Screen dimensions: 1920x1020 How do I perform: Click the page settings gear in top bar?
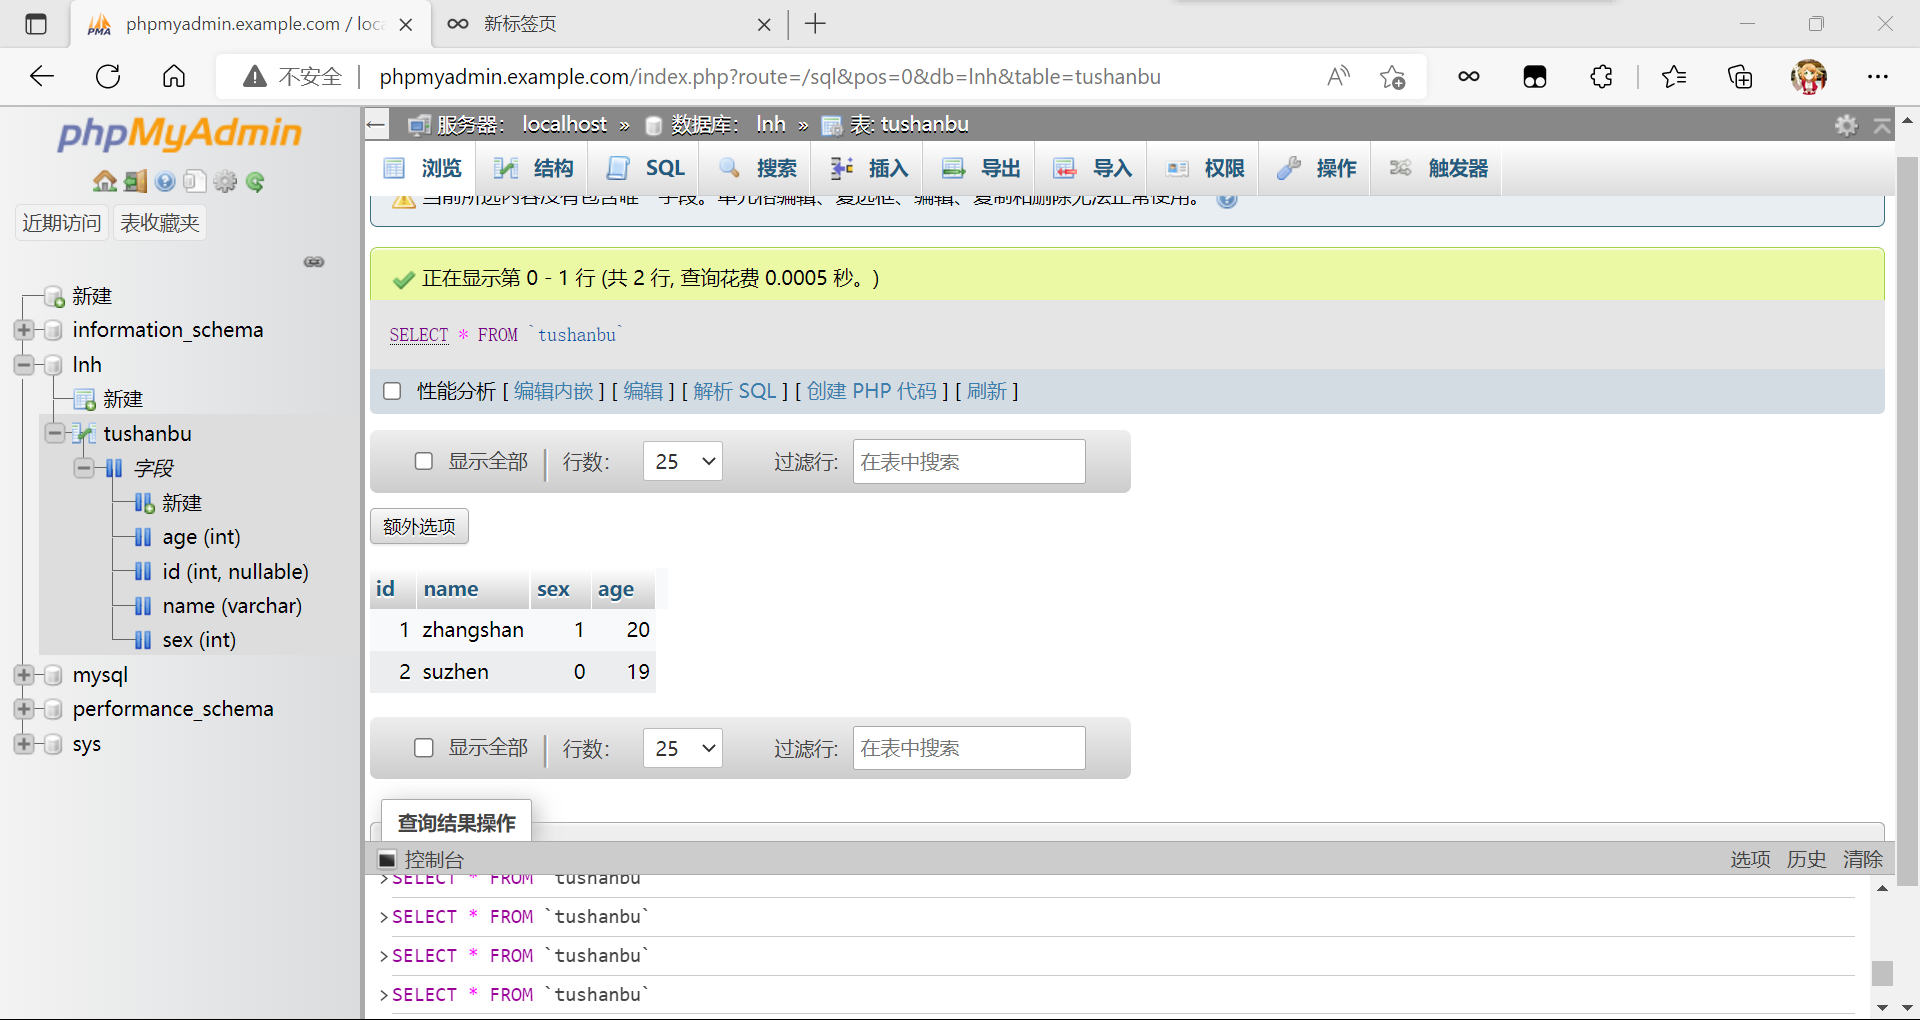click(x=1846, y=125)
